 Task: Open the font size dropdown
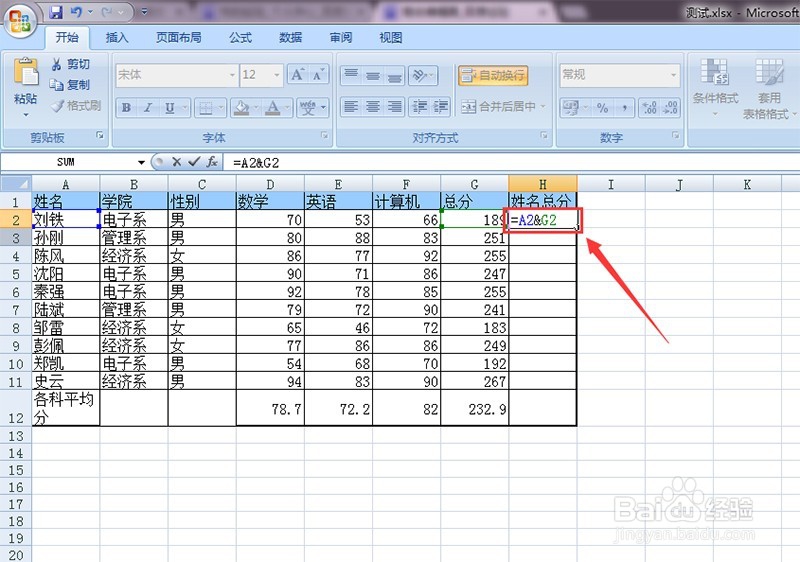point(277,75)
